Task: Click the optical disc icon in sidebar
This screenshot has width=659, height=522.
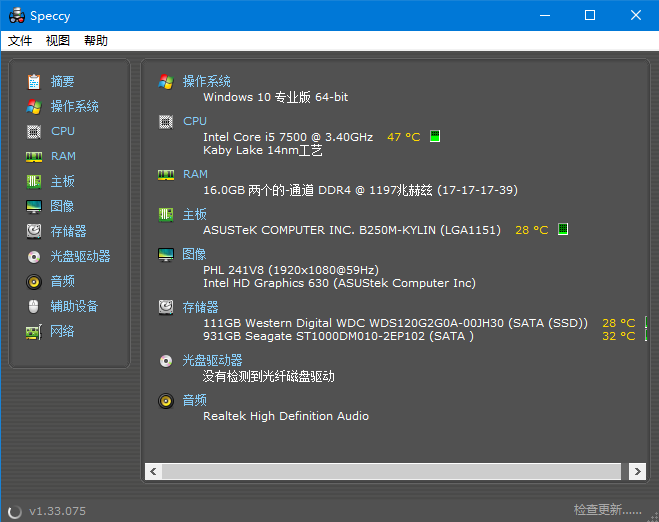Action: pos(34,256)
